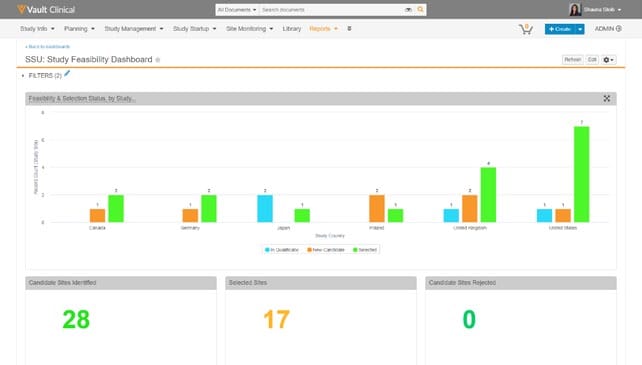Toggle In Qualification legend series
Screen dimensions: 642x365
(282, 250)
